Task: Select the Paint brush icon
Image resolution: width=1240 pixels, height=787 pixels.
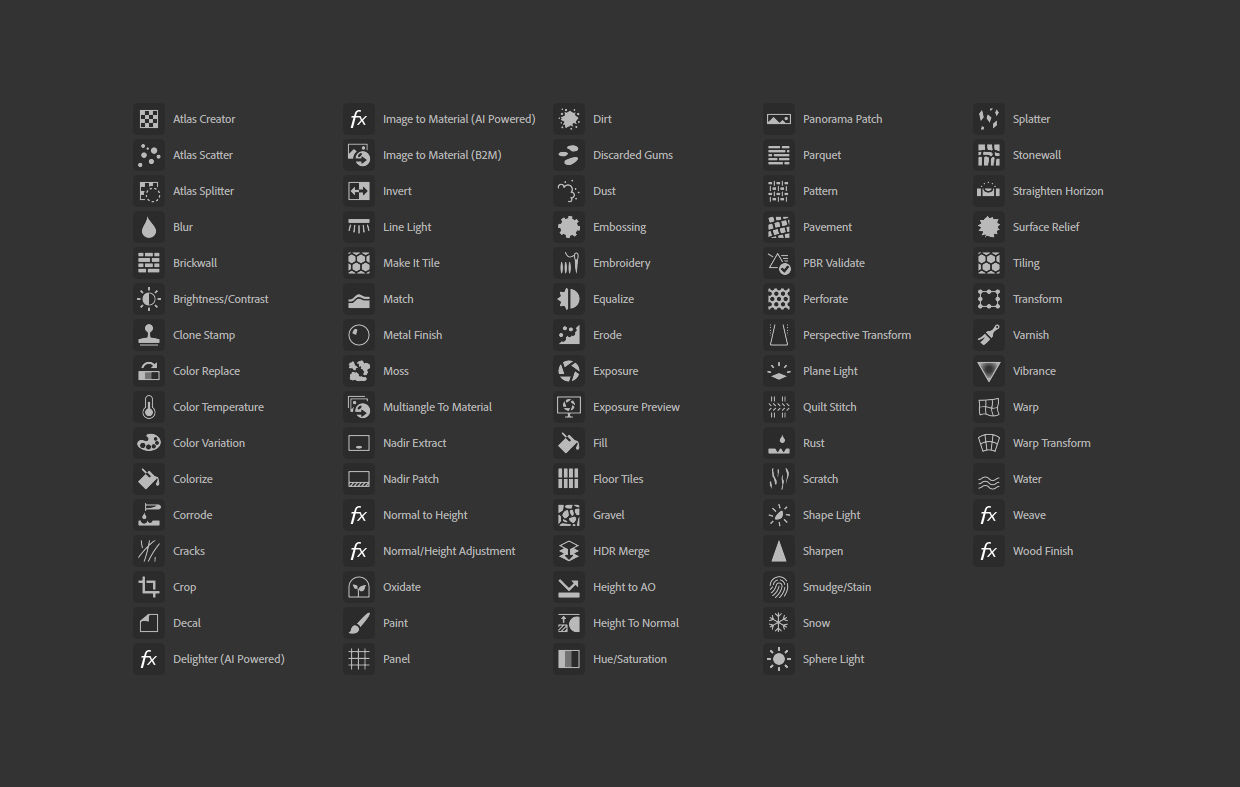Action: (x=359, y=623)
